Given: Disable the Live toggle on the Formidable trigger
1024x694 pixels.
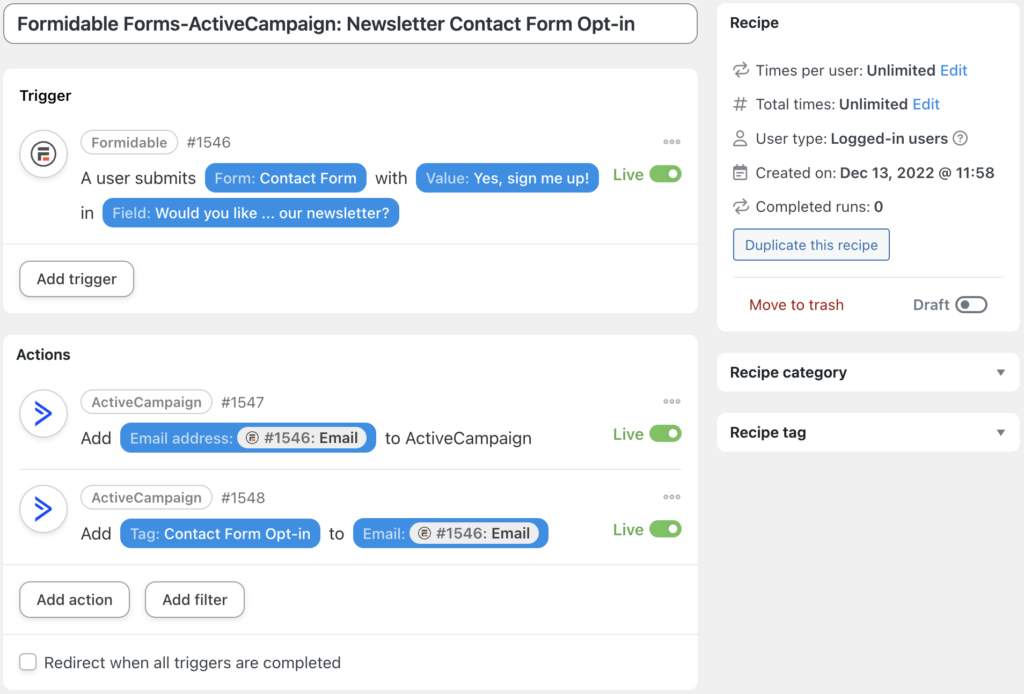Looking at the screenshot, I should (x=668, y=173).
